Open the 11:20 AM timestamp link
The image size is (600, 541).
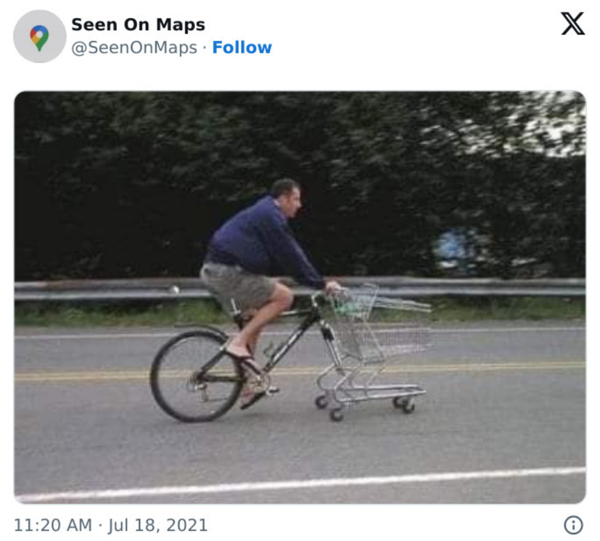coord(53,525)
